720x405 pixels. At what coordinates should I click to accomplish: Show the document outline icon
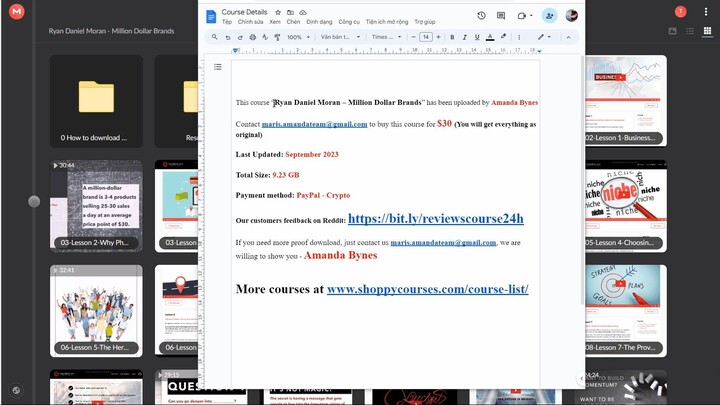tap(217, 67)
